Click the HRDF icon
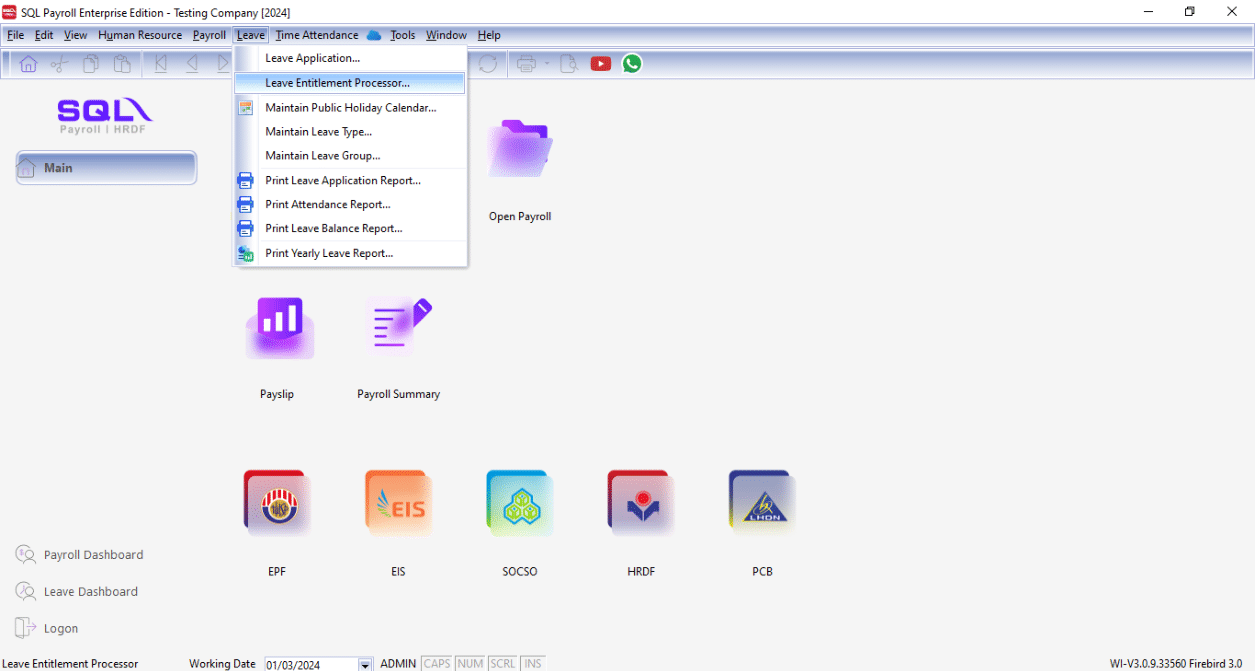This screenshot has width=1256, height=671. 640,504
